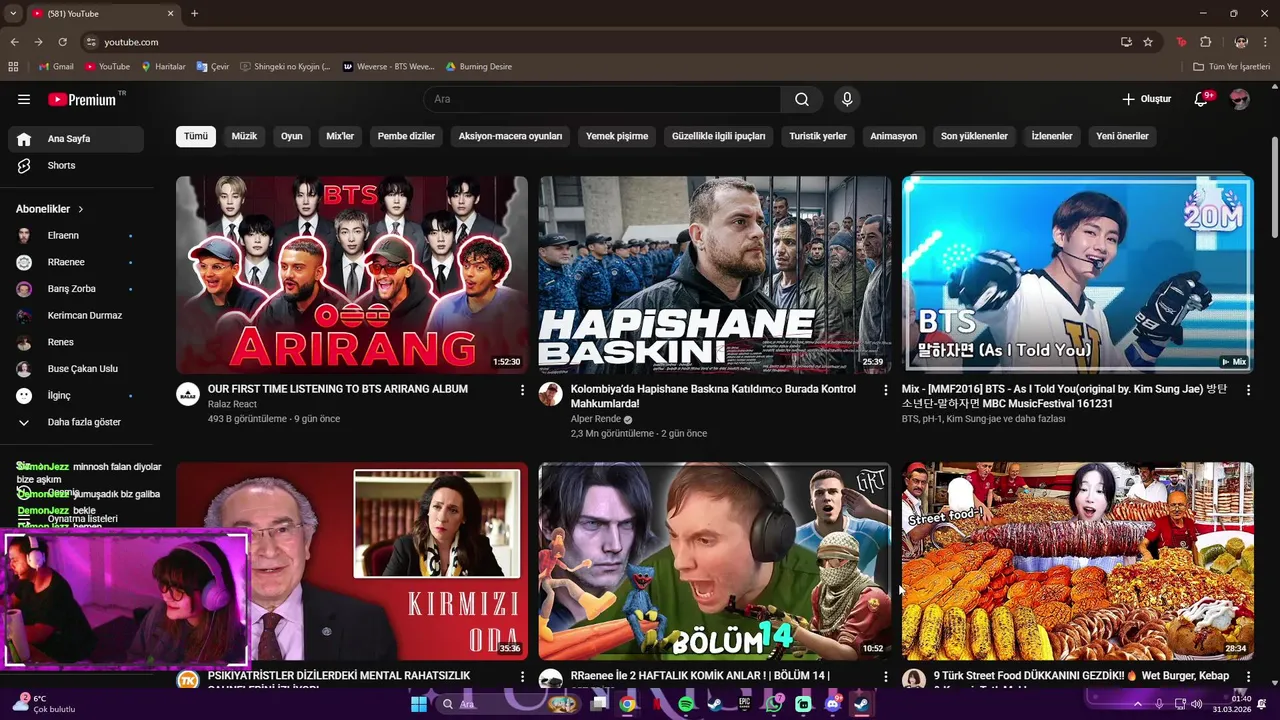Select the Yeni öneriler filter chip
The height and width of the screenshot is (720, 1280).
(1122, 136)
